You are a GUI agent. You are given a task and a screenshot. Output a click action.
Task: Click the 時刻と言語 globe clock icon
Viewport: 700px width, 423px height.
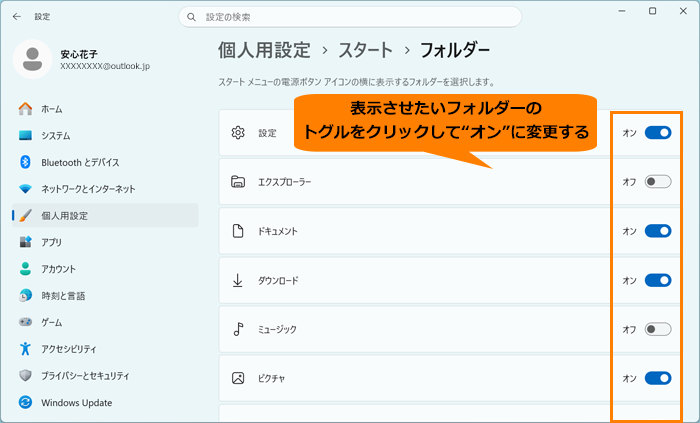25,295
